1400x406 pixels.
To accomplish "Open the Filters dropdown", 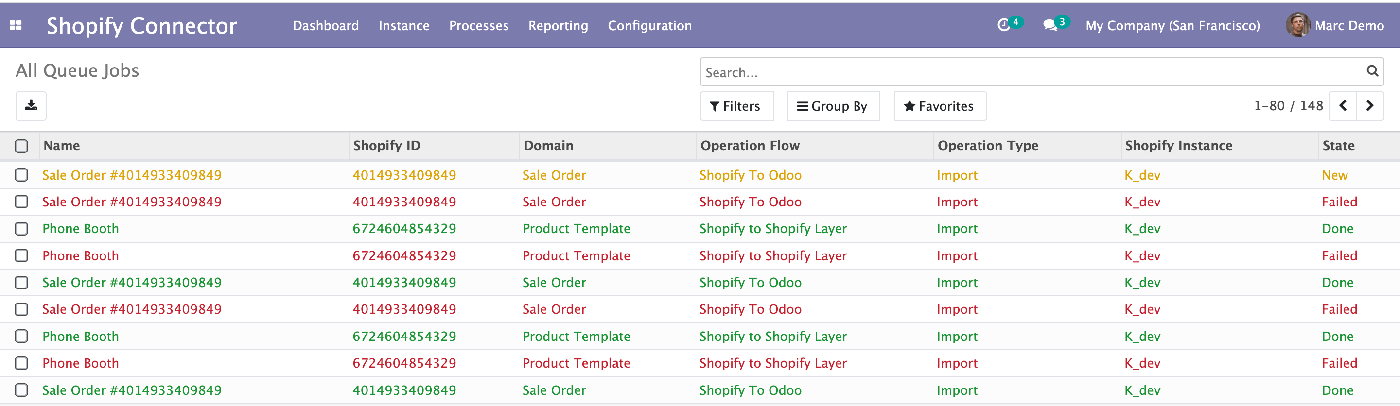I will [x=735, y=106].
